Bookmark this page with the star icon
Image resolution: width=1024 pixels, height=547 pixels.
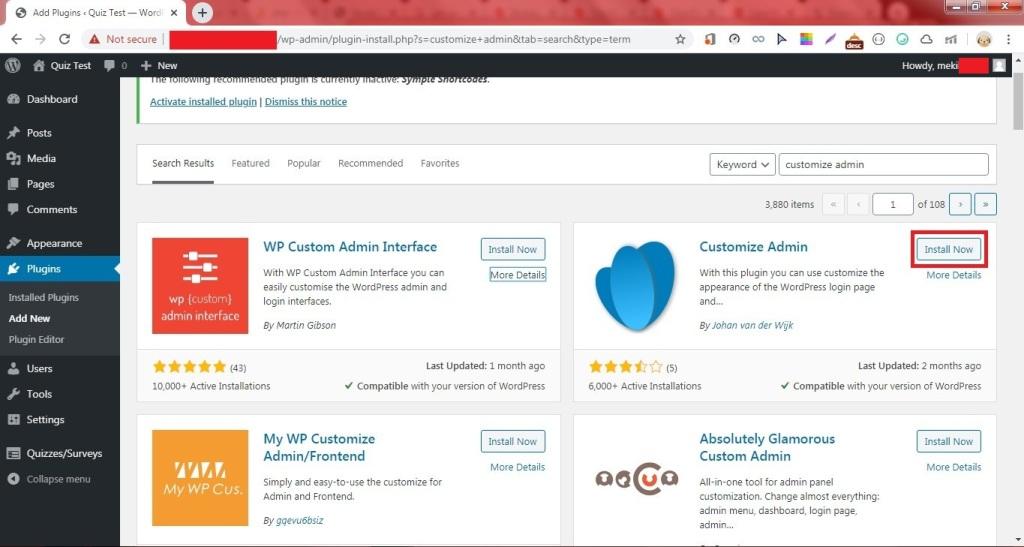(680, 39)
